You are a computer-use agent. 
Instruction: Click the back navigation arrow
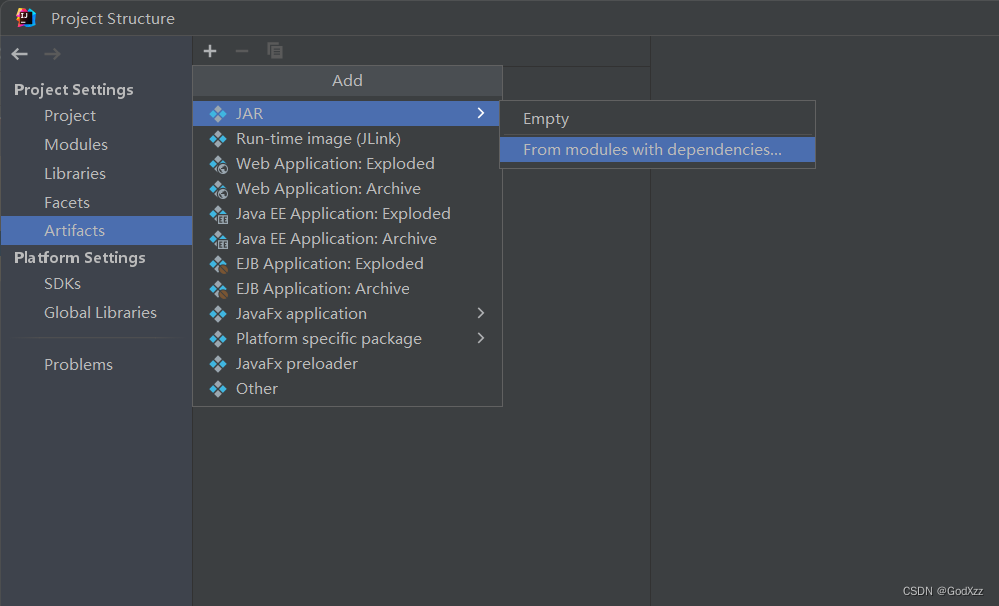point(18,54)
